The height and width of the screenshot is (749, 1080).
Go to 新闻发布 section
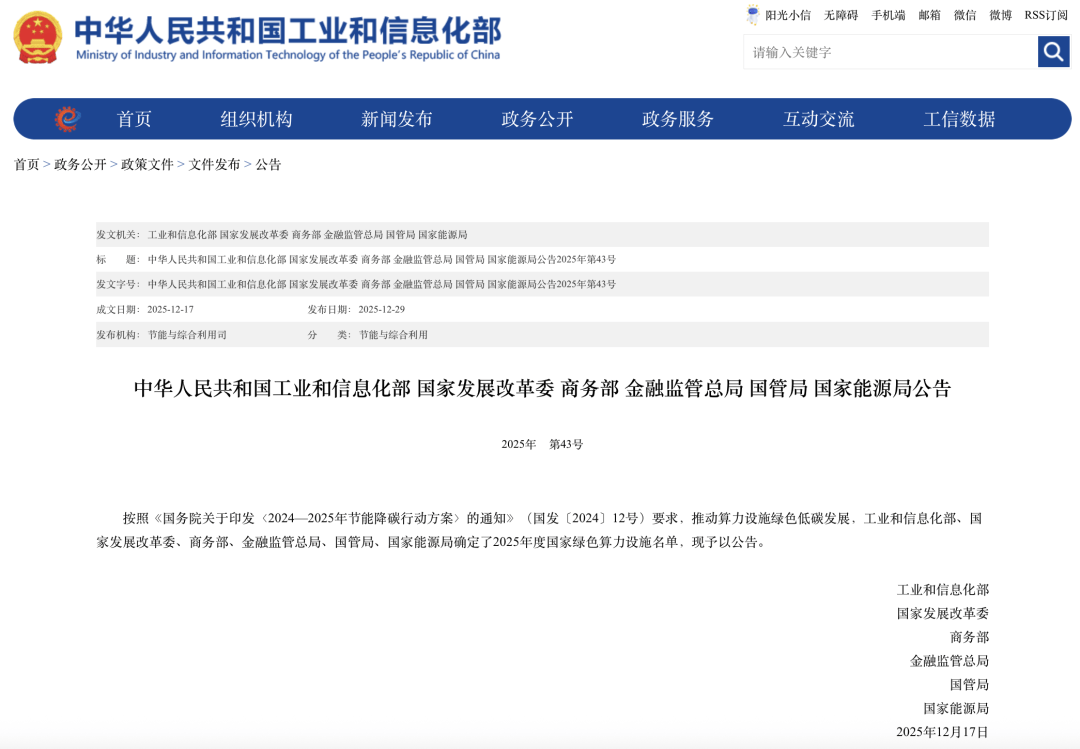pos(396,119)
